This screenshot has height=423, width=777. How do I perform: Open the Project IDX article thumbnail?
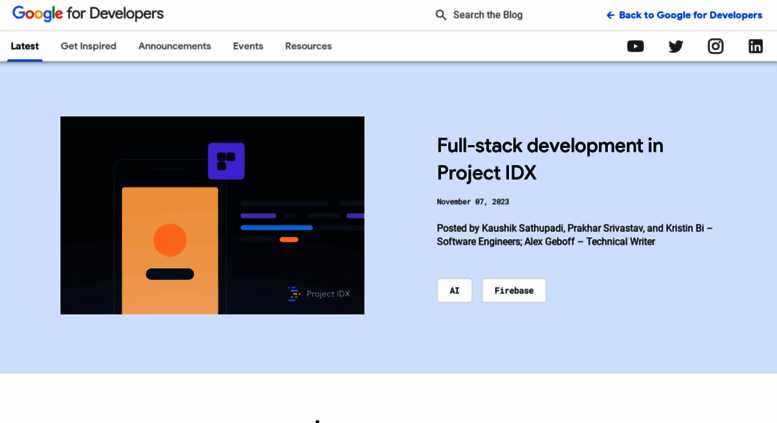[x=213, y=215]
